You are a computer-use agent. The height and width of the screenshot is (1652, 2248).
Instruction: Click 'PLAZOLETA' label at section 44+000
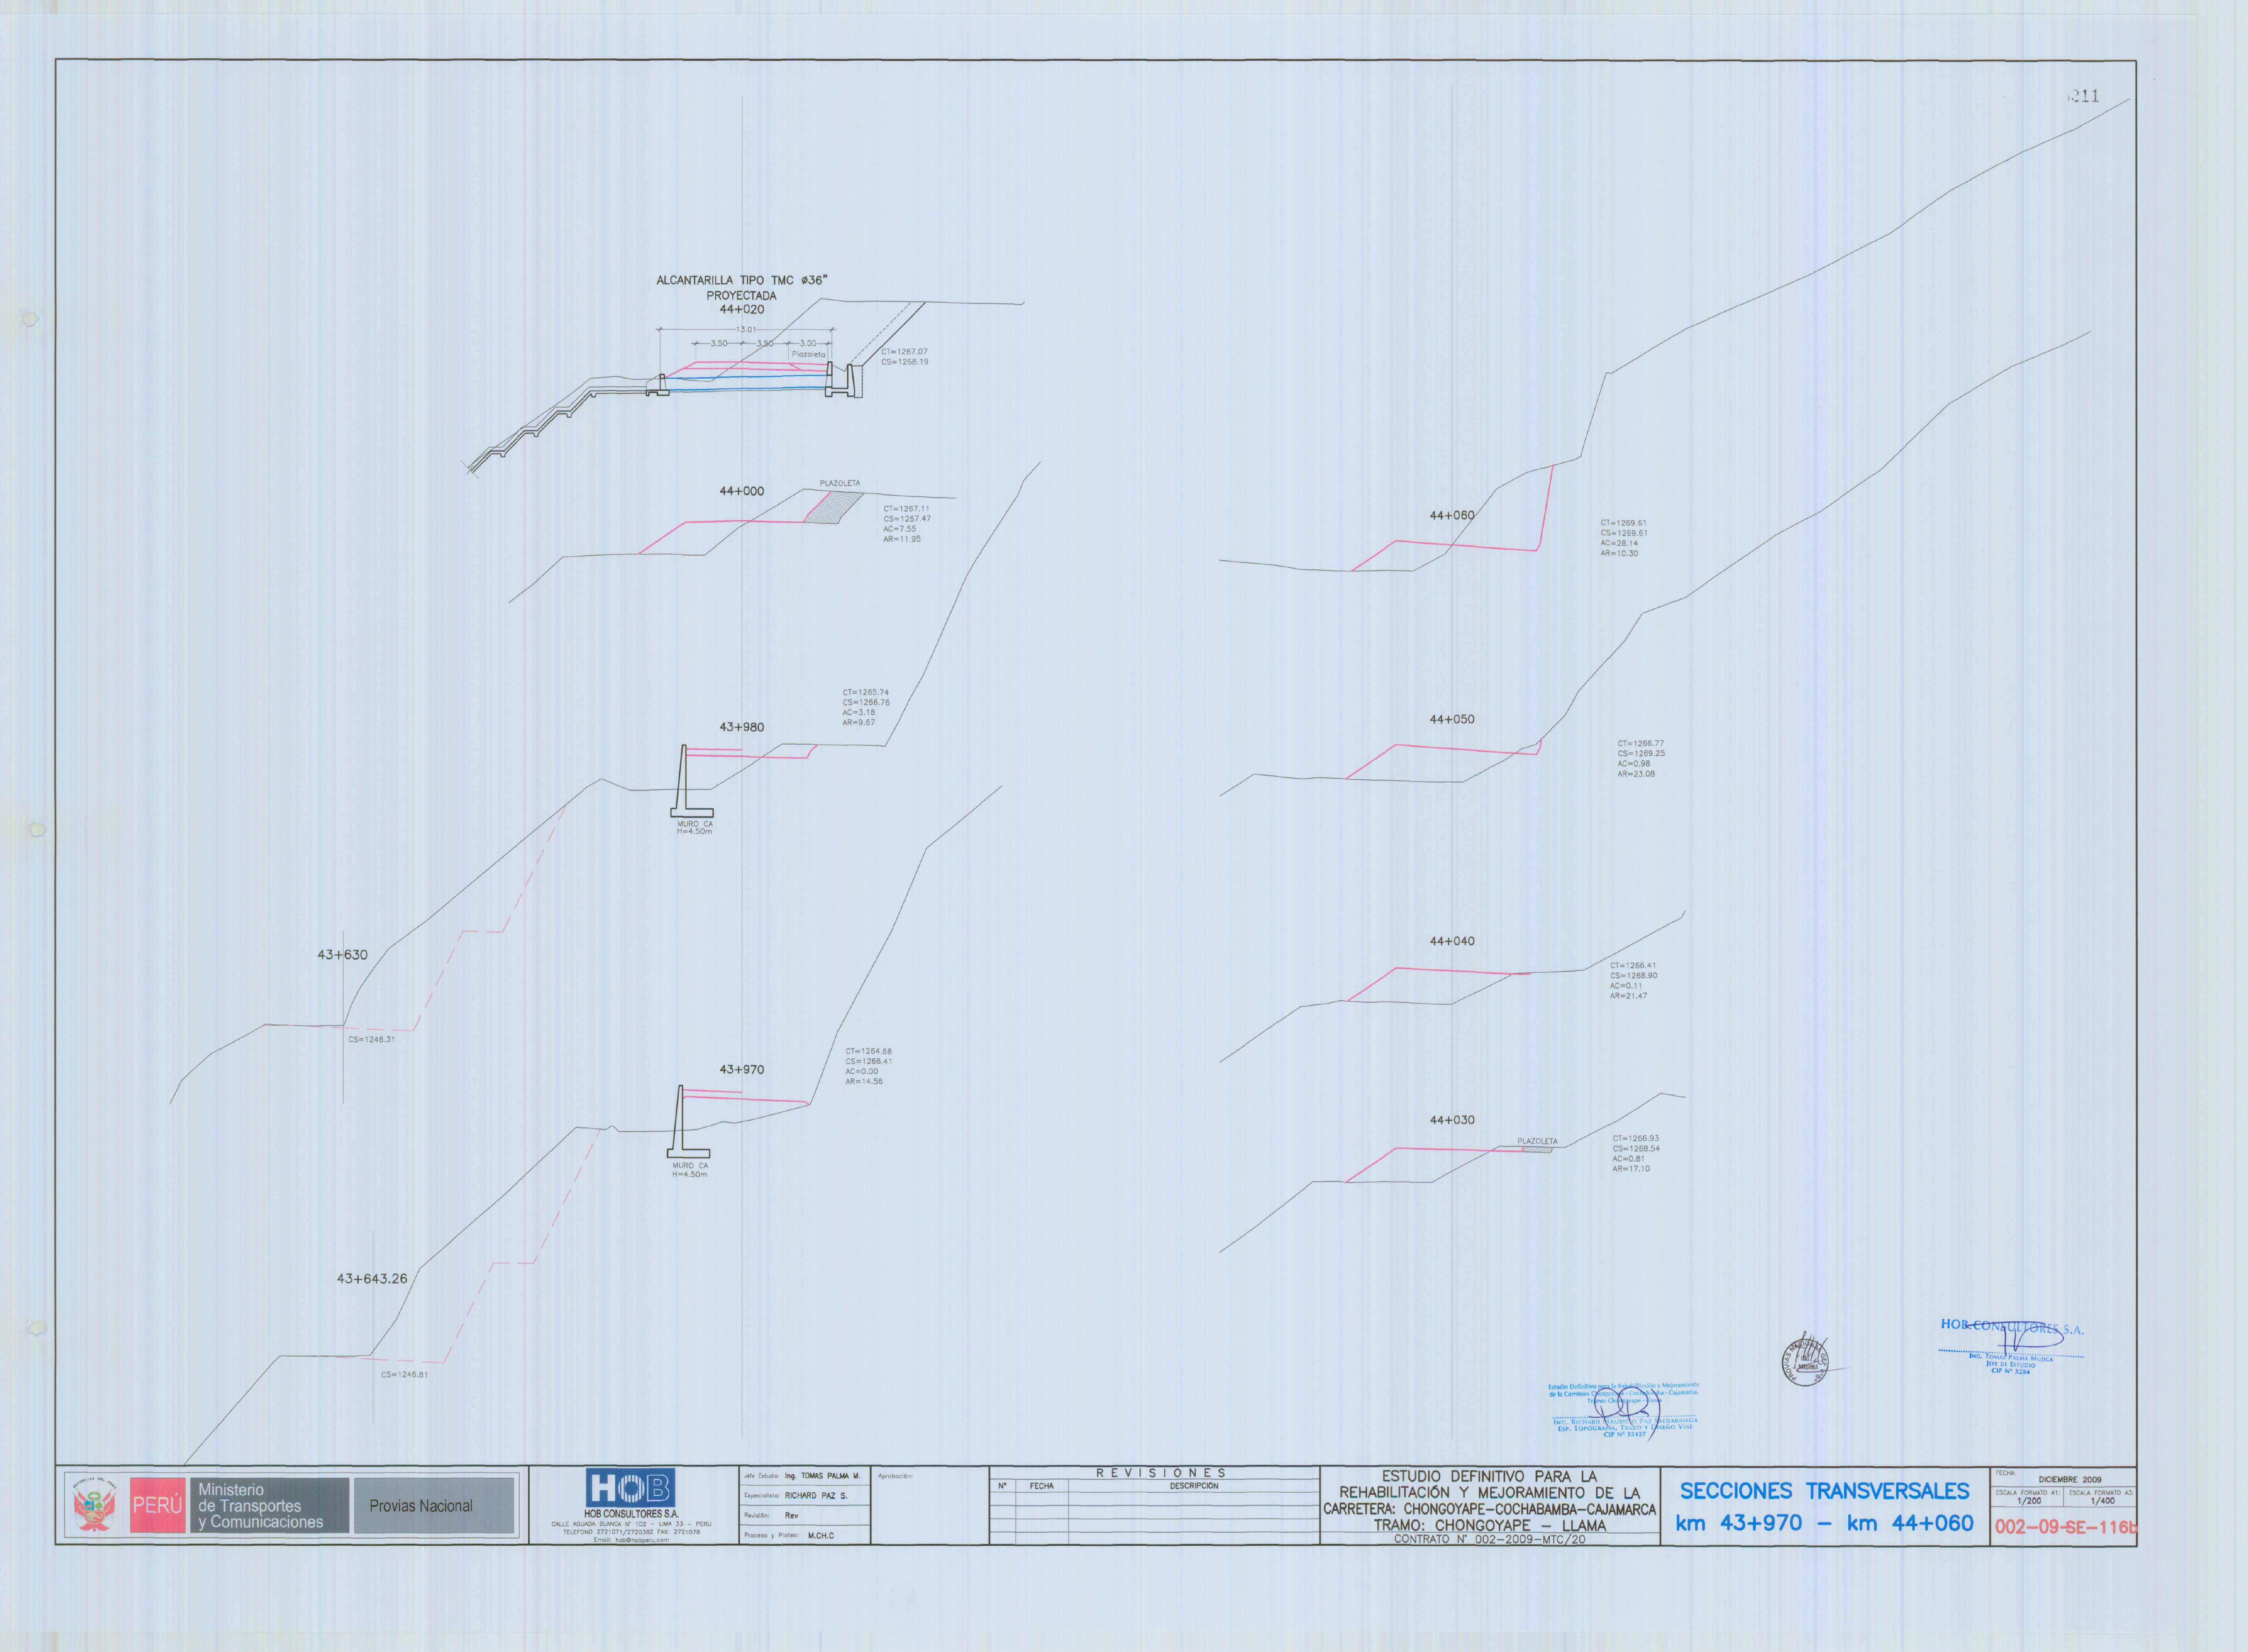click(x=840, y=483)
